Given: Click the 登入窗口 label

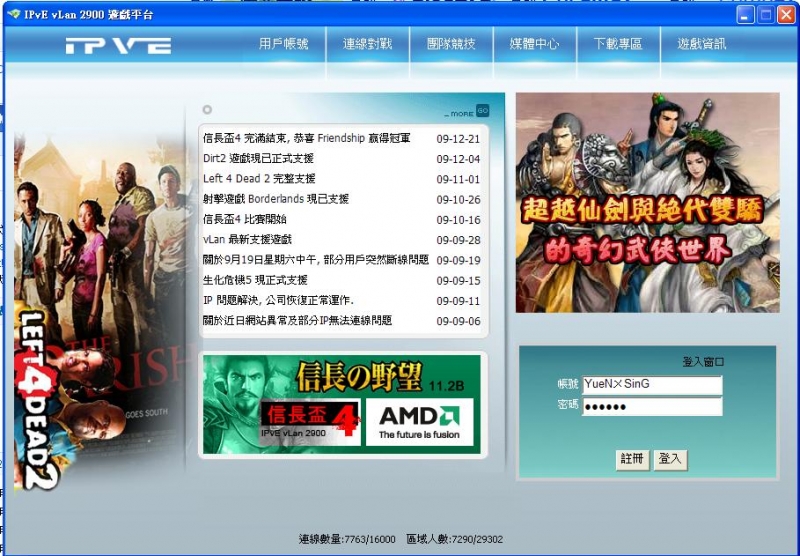Looking at the screenshot, I should pos(703,362).
